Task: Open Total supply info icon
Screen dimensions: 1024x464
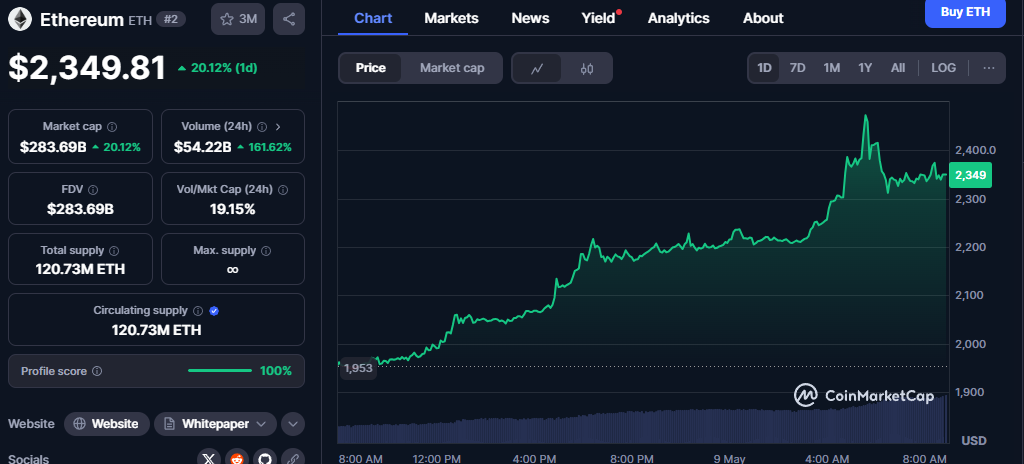Action: click(114, 250)
